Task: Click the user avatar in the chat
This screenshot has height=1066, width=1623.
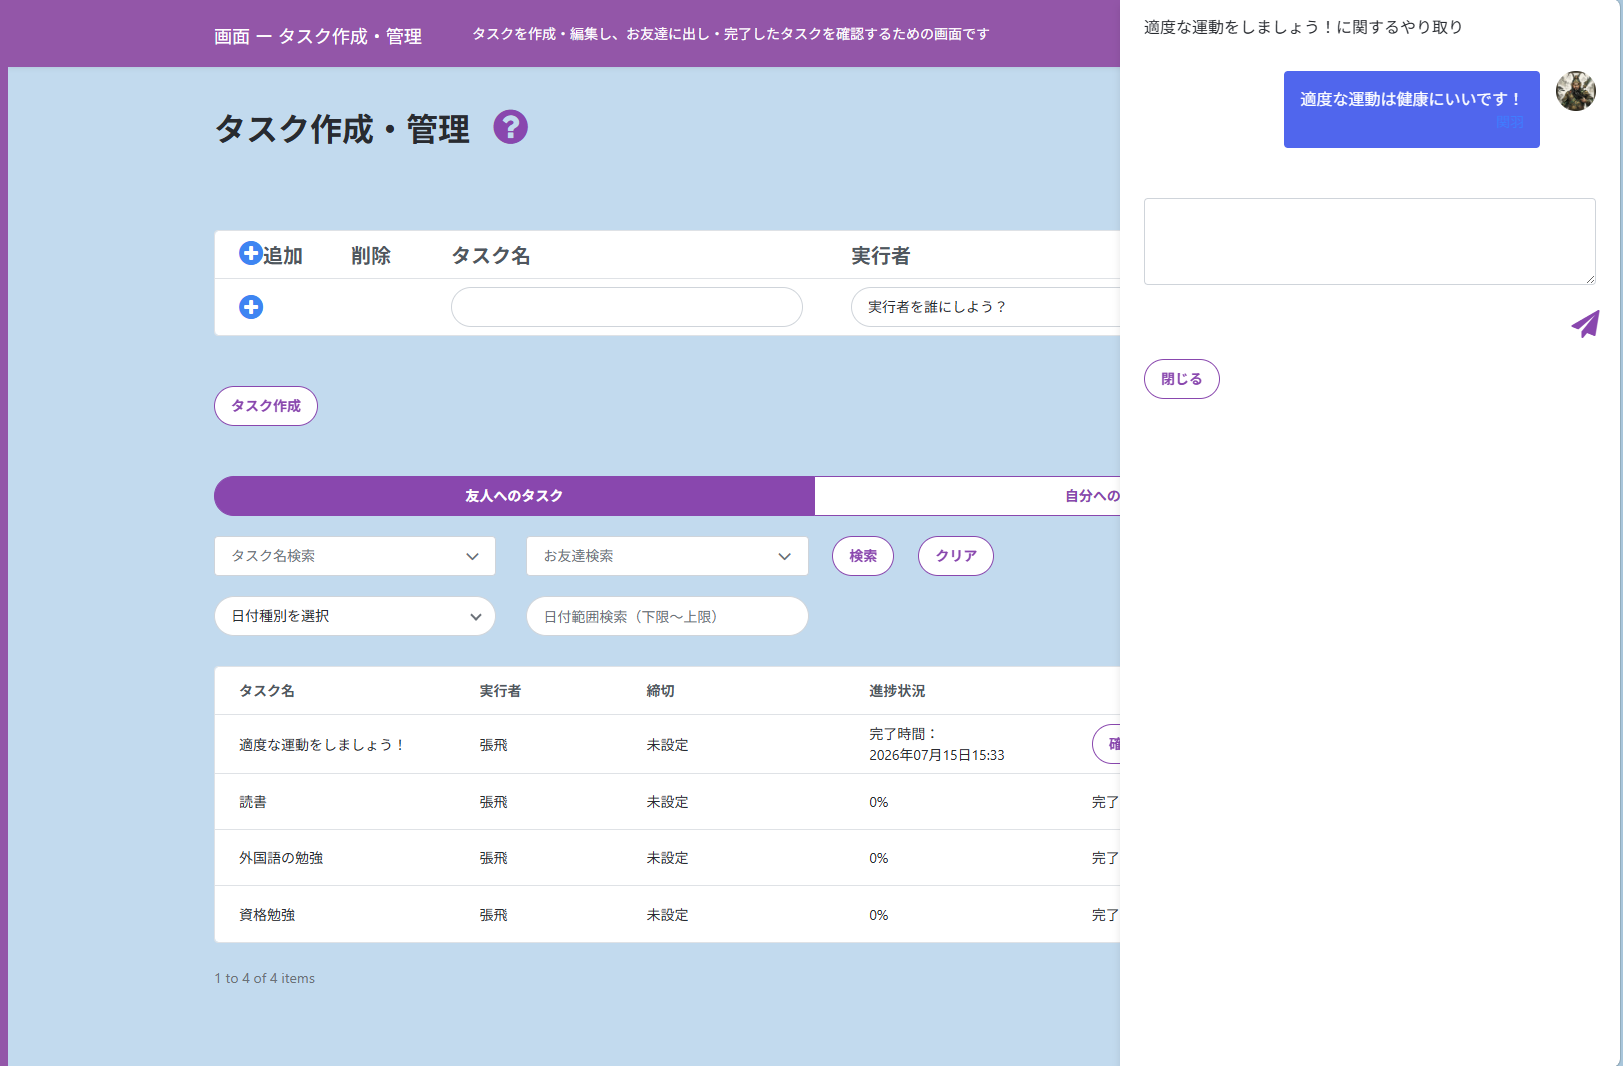Action: pyautogui.click(x=1576, y=91)
